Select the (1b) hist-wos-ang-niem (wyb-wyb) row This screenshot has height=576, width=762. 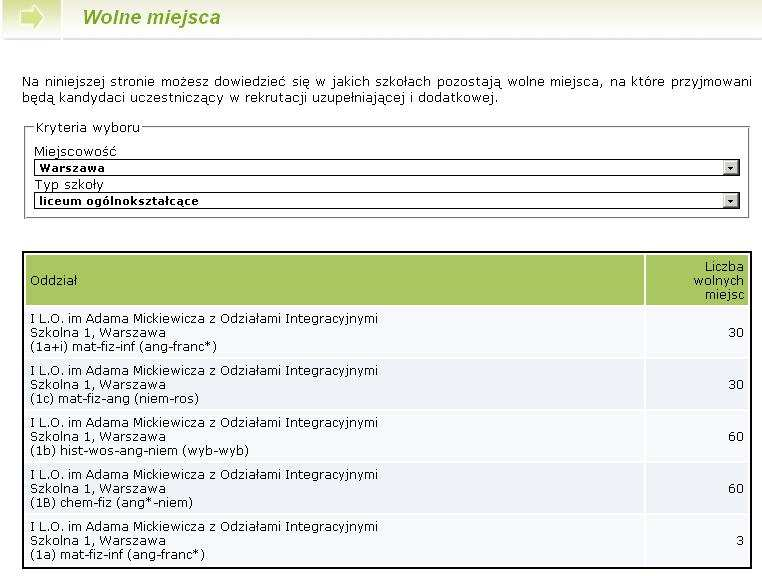[x=387, y=437]
